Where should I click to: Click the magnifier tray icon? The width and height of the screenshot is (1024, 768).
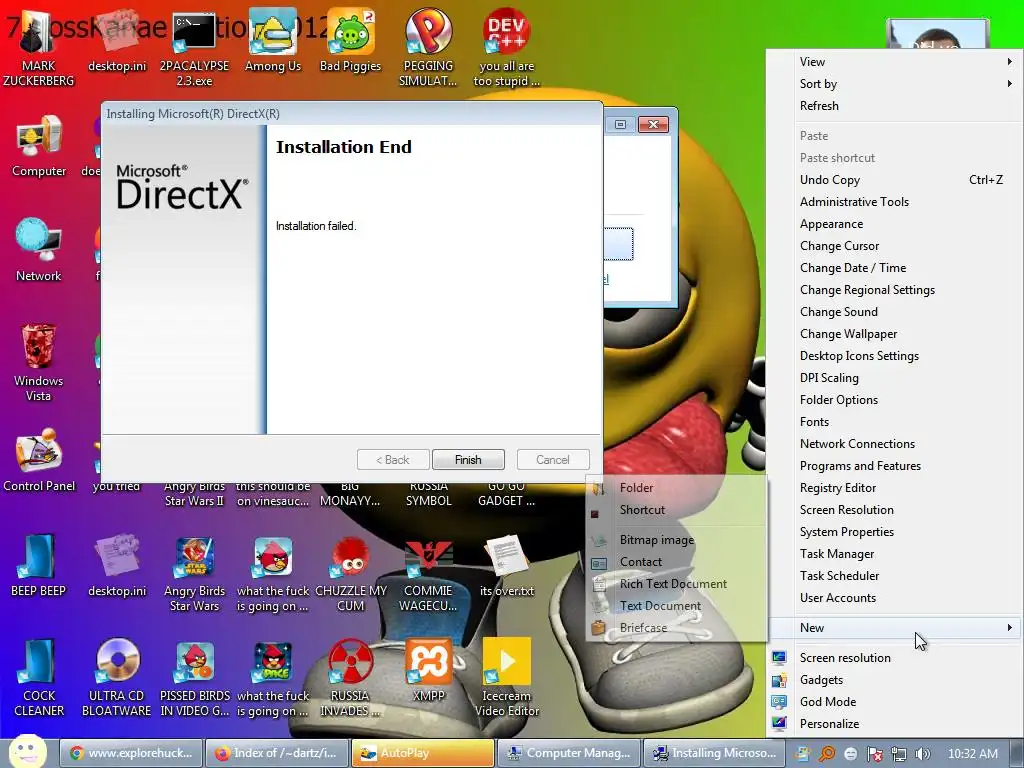827,754
